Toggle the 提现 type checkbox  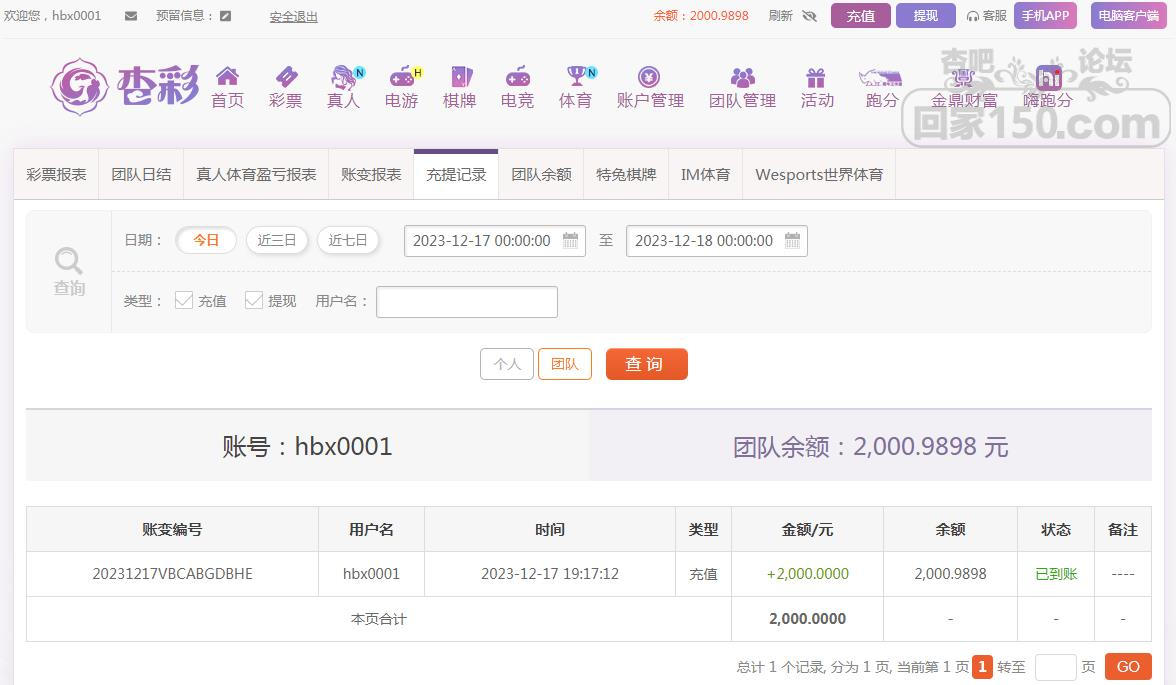254,300
